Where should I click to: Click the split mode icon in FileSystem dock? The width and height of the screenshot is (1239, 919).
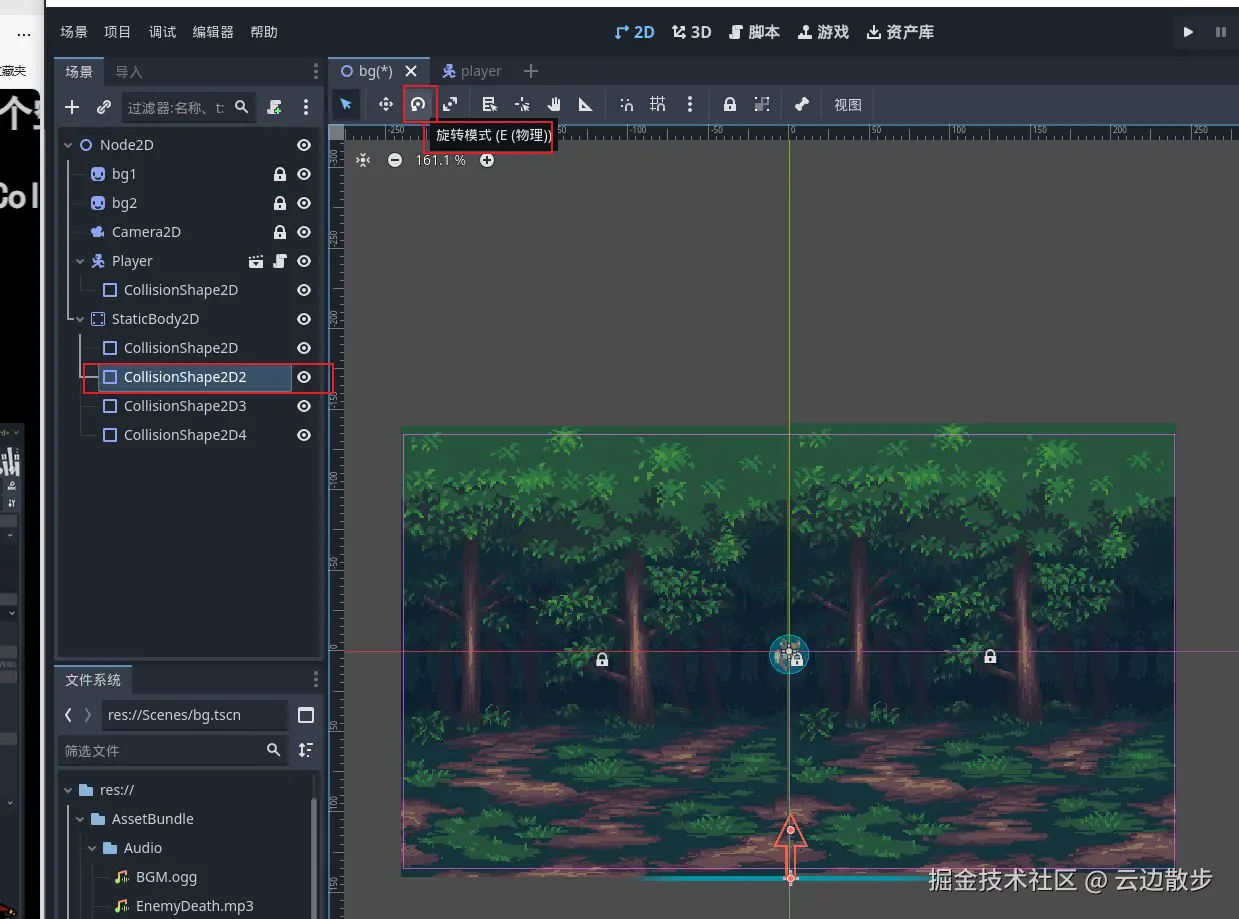click(306, 715)
